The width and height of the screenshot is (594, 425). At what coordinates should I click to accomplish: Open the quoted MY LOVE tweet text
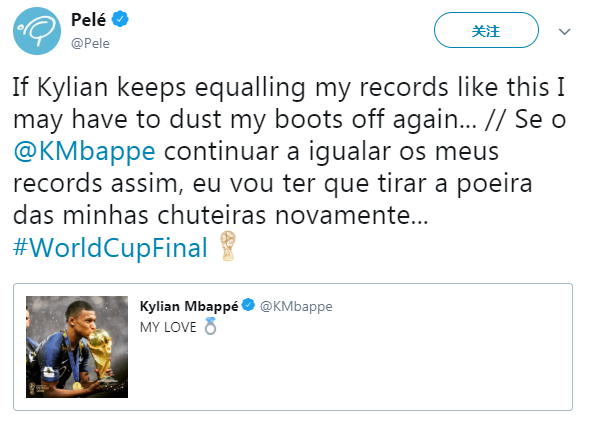coord(168,327)
